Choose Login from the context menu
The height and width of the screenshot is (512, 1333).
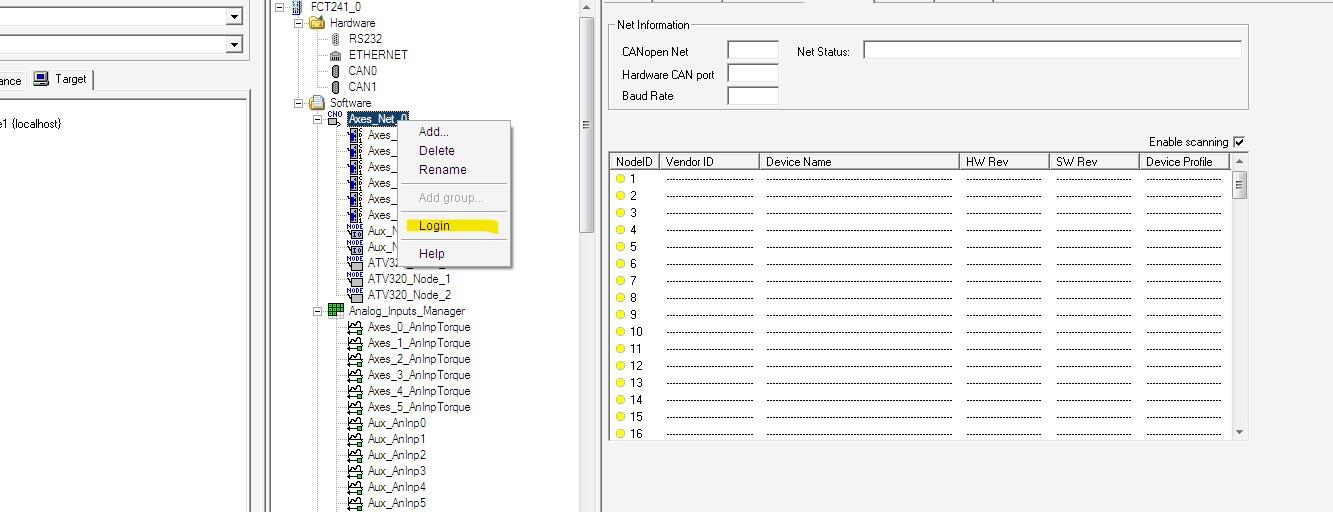pos(435,226)
